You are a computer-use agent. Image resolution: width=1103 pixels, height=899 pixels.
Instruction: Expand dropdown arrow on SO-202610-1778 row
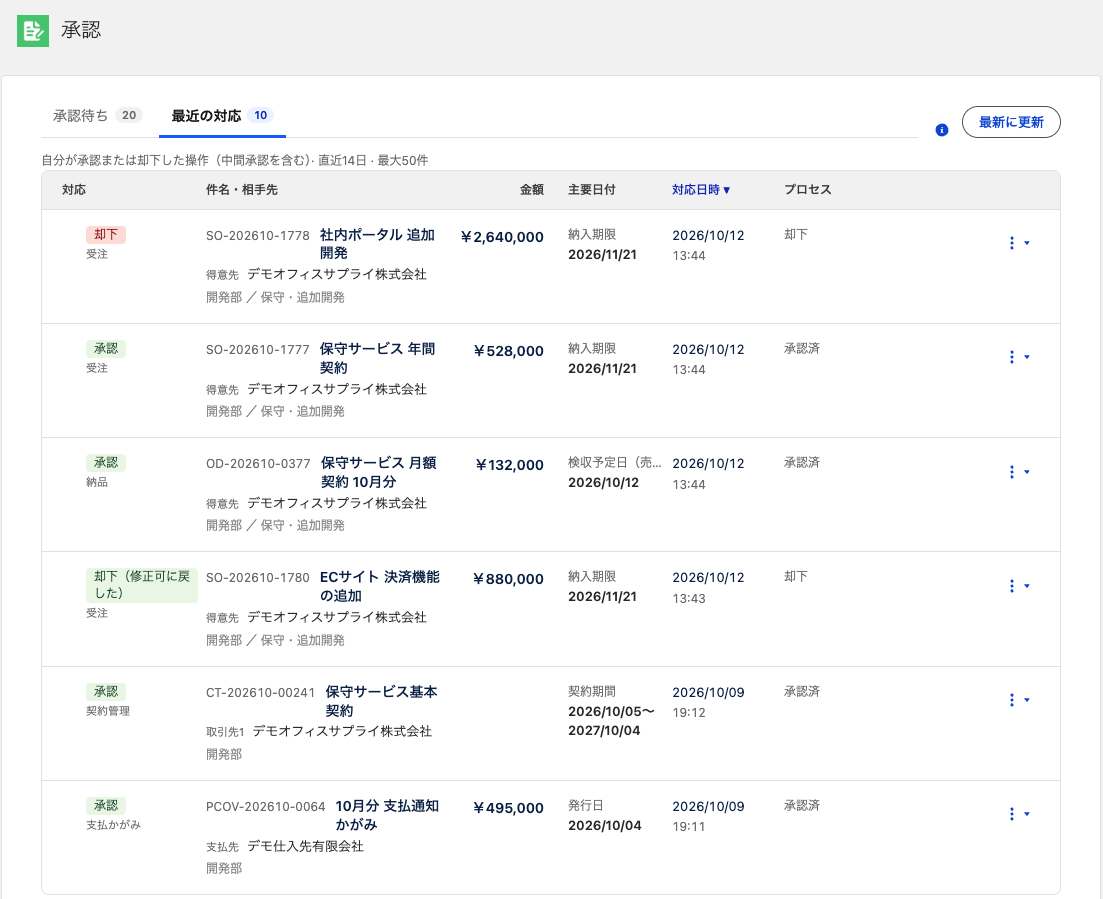1027,243
